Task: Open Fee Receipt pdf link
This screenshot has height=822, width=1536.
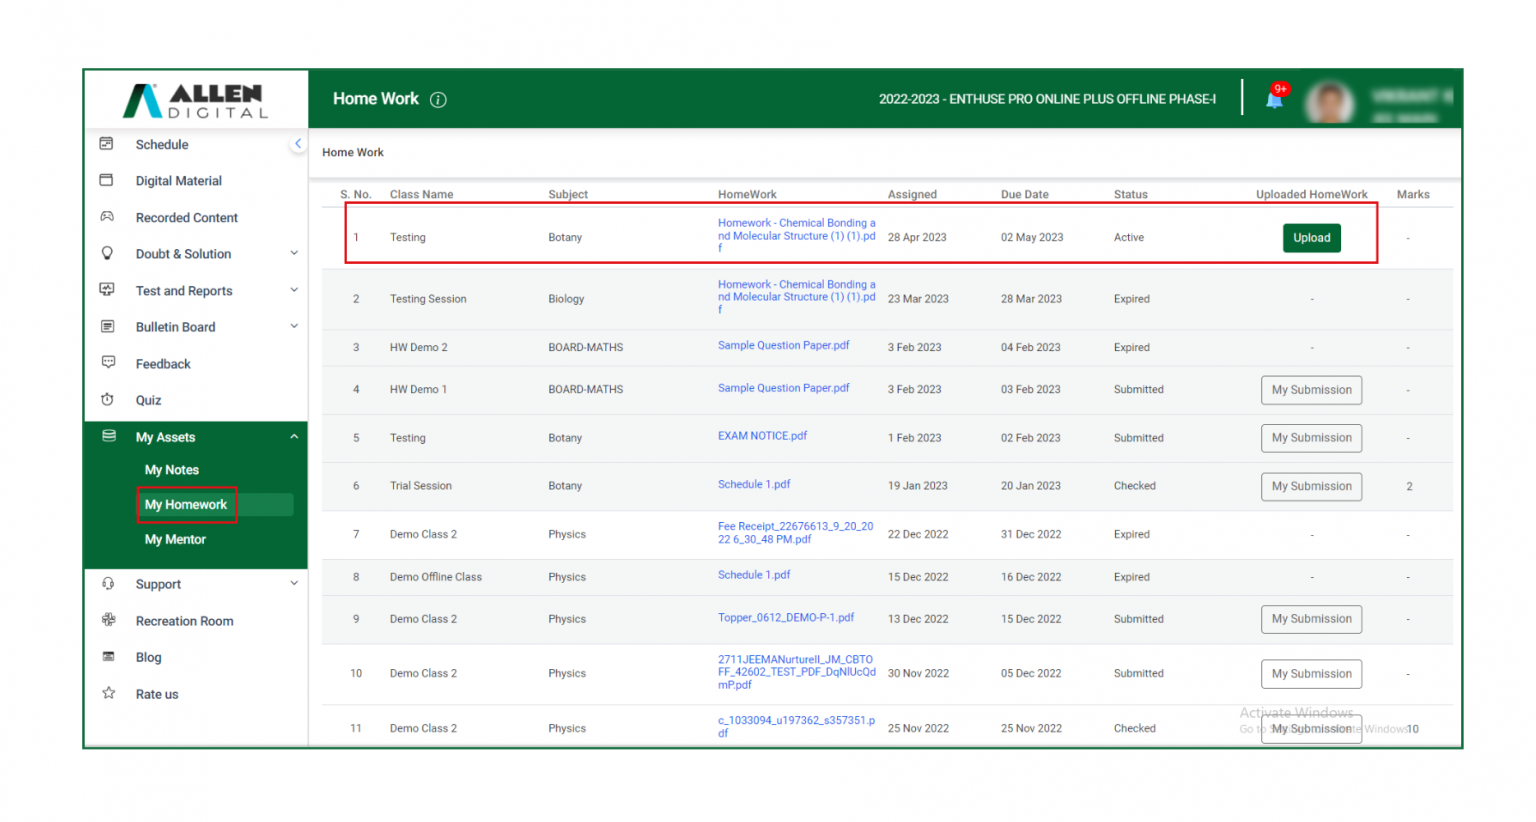Action: click(x=796, y=532)
